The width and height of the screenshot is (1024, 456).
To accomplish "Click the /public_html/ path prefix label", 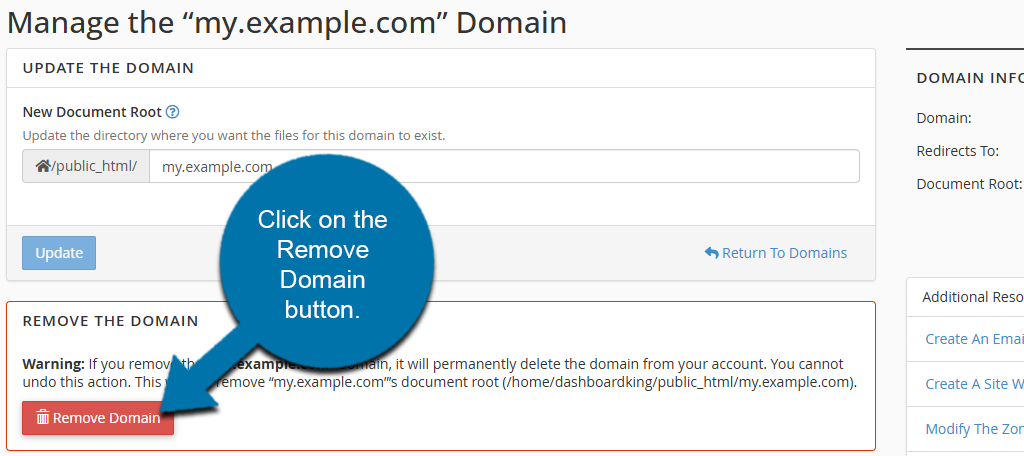I will click(x=93, y=166).
